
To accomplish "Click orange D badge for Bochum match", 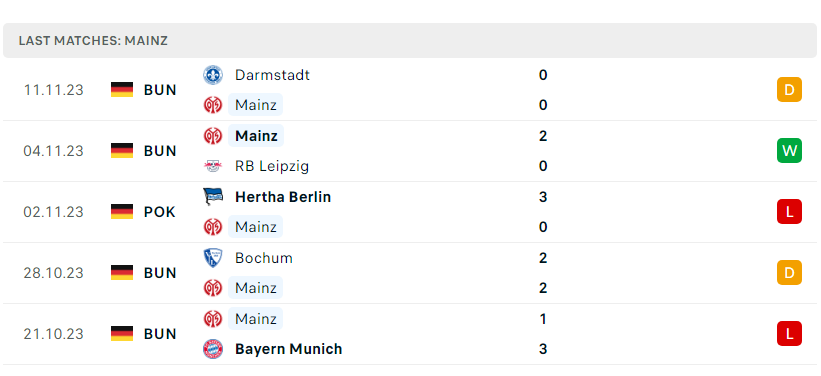I will click(789, 273).
